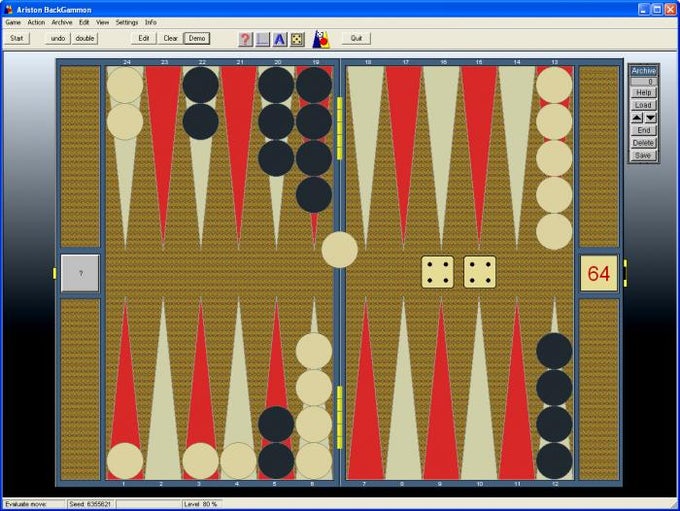Click the Help button in Archive panel
This screenshot has height=511, width=680.
pos(644,92)
